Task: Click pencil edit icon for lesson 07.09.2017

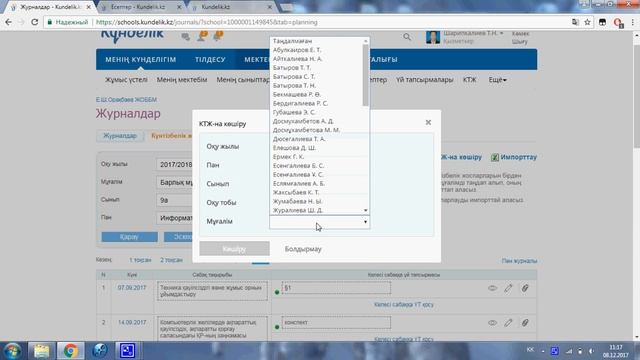Action: (508, 288)
